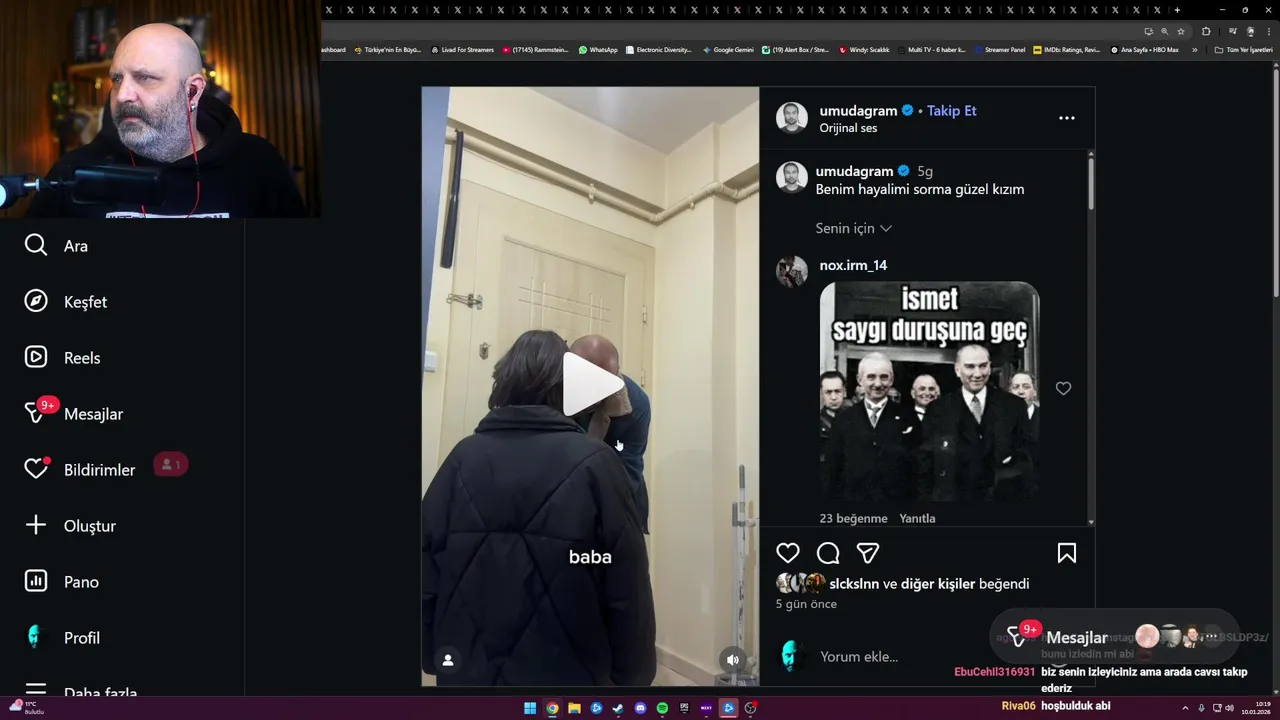Show hidden system tray icons
Viewport: 1280px width, 720px height.
1185,708
